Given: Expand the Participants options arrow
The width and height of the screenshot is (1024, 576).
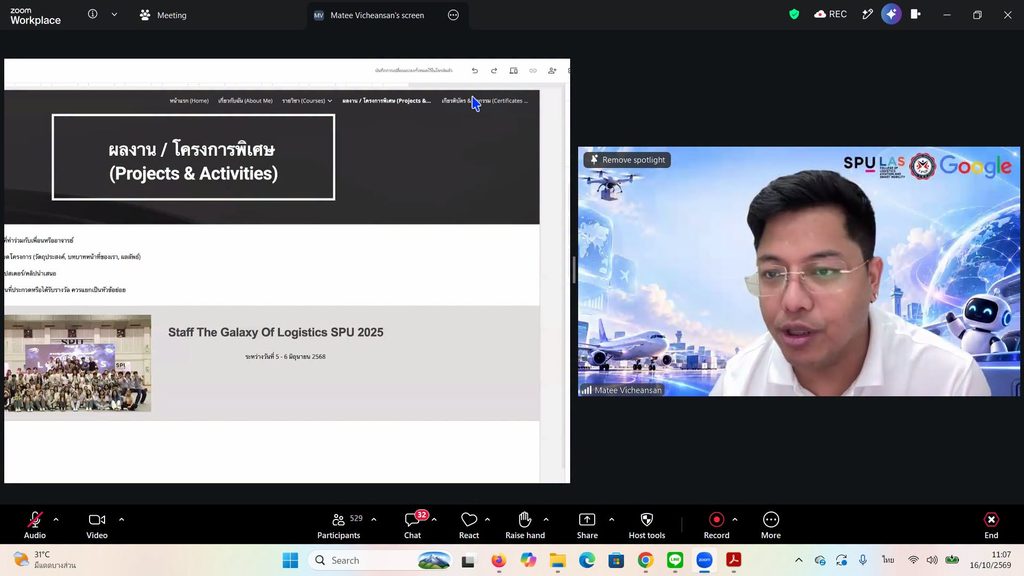Looking at the screenshot, I should click(x=374, y=520).
